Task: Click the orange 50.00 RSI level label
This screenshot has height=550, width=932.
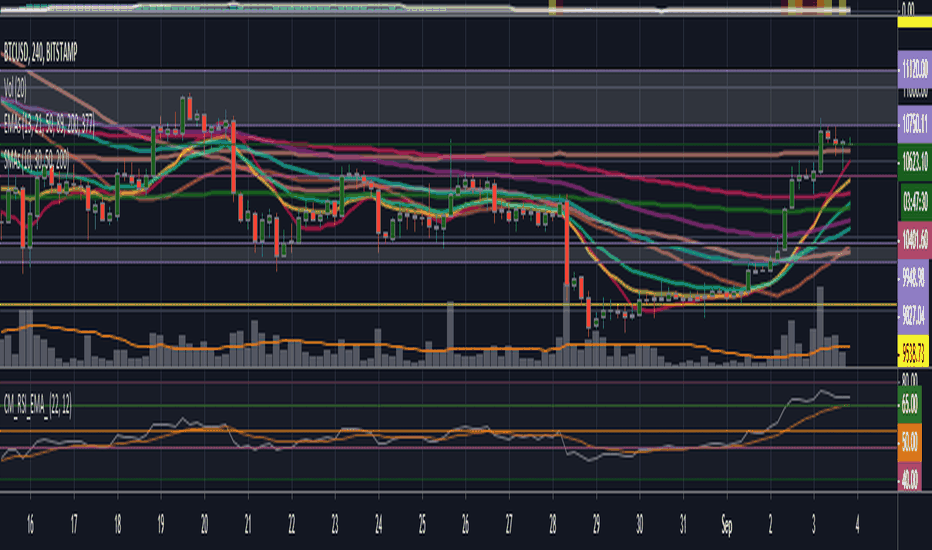Action: click(909, 442)
